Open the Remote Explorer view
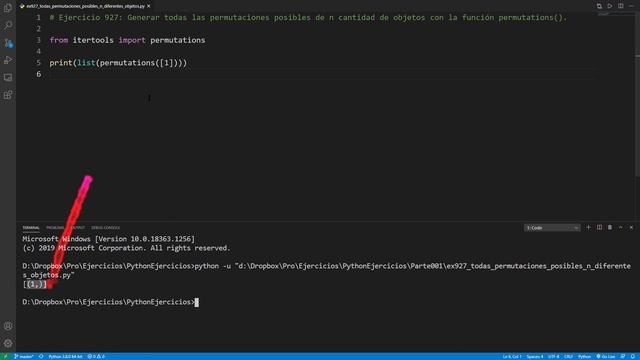The height and width of the screenshot is (360, 640). point(8,77)
